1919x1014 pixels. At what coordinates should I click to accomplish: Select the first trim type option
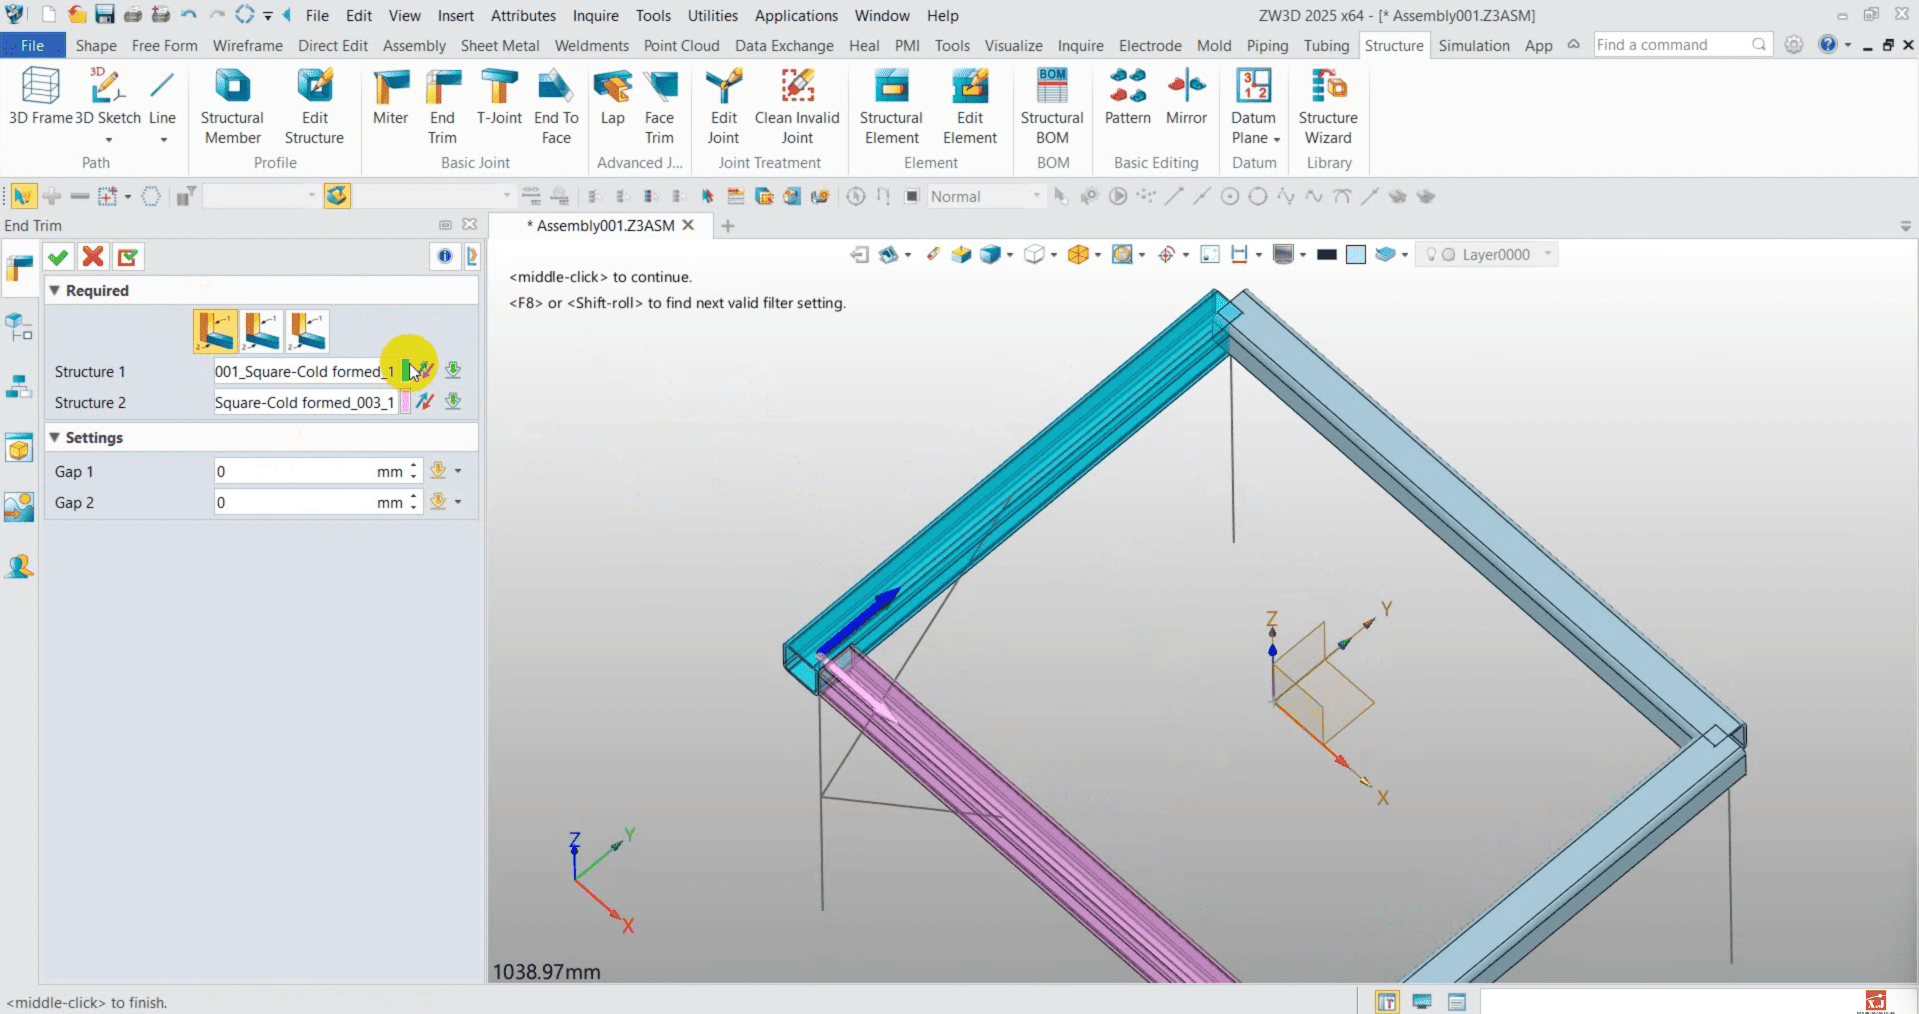(215, 331)
